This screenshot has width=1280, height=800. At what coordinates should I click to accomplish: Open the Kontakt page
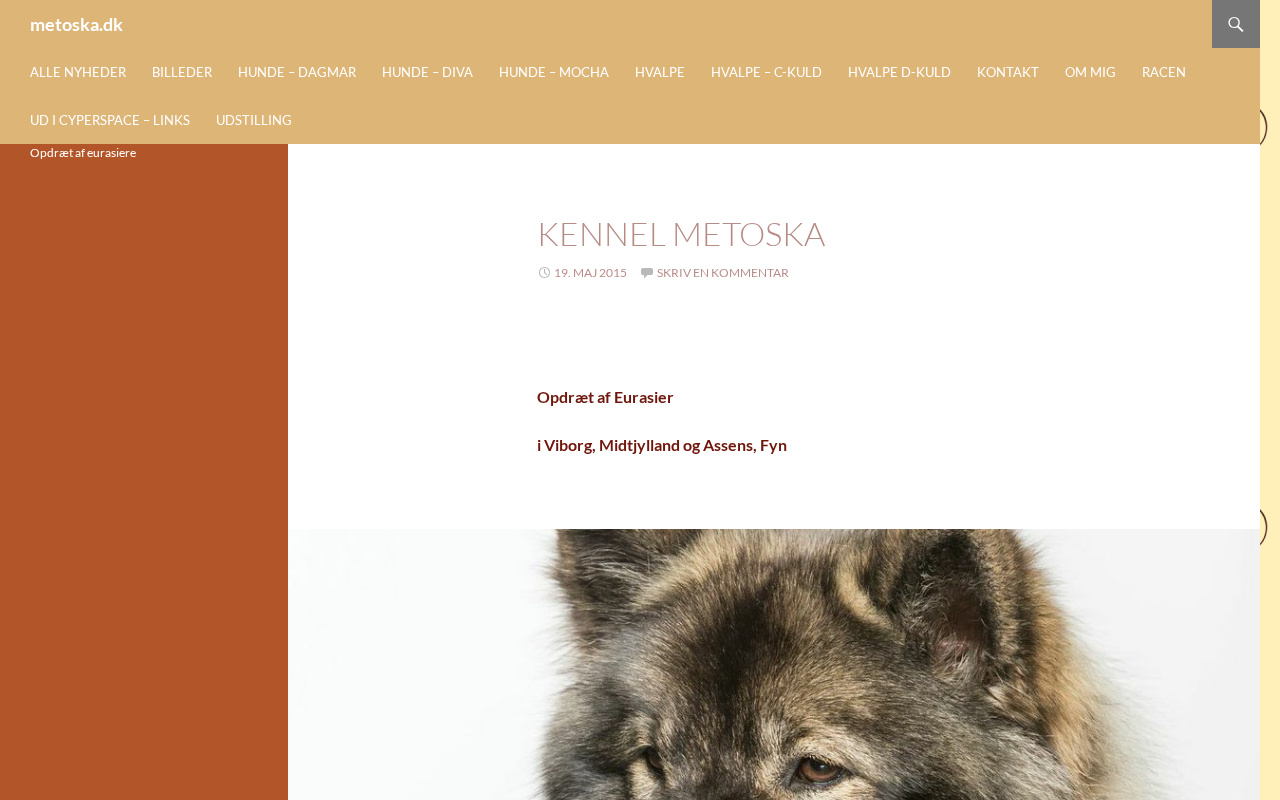coord(1008,72)
